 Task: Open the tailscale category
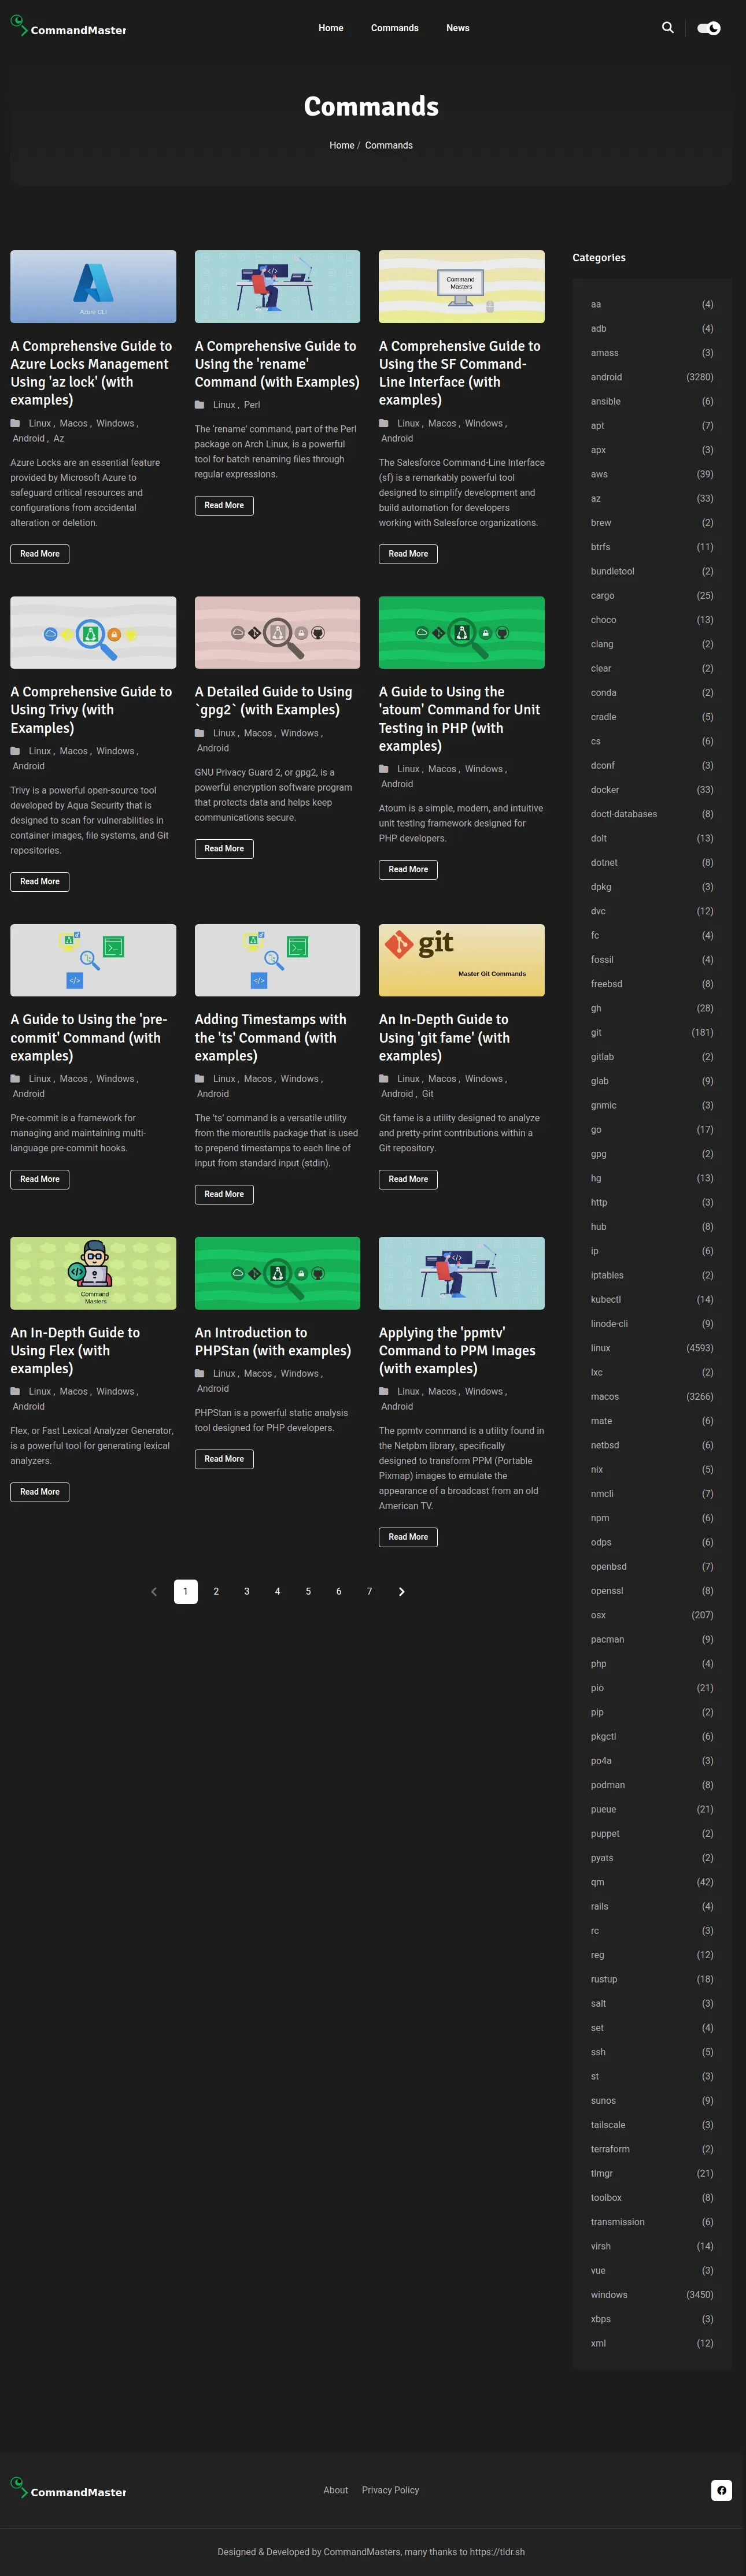[x=652, y=2125]
